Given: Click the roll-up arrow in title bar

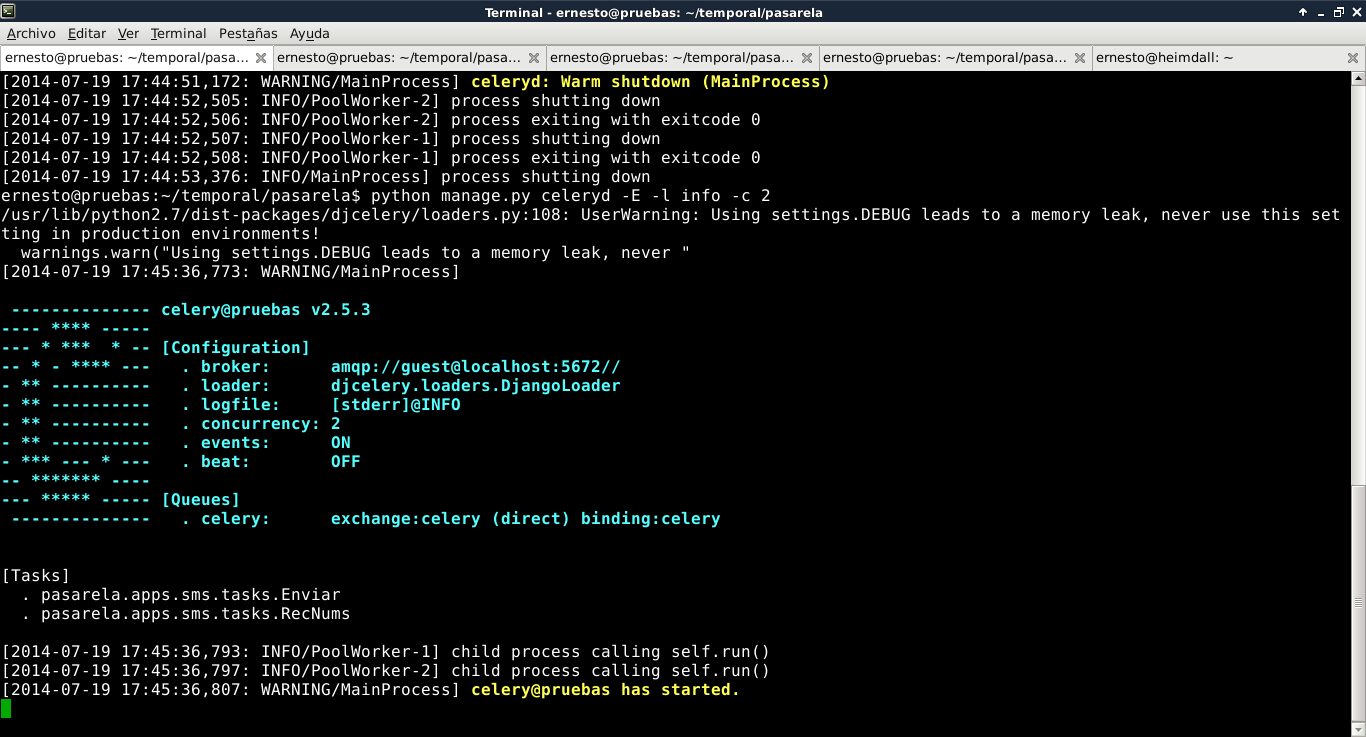Looking at the screenshot, I should (x=1303, y=12).
